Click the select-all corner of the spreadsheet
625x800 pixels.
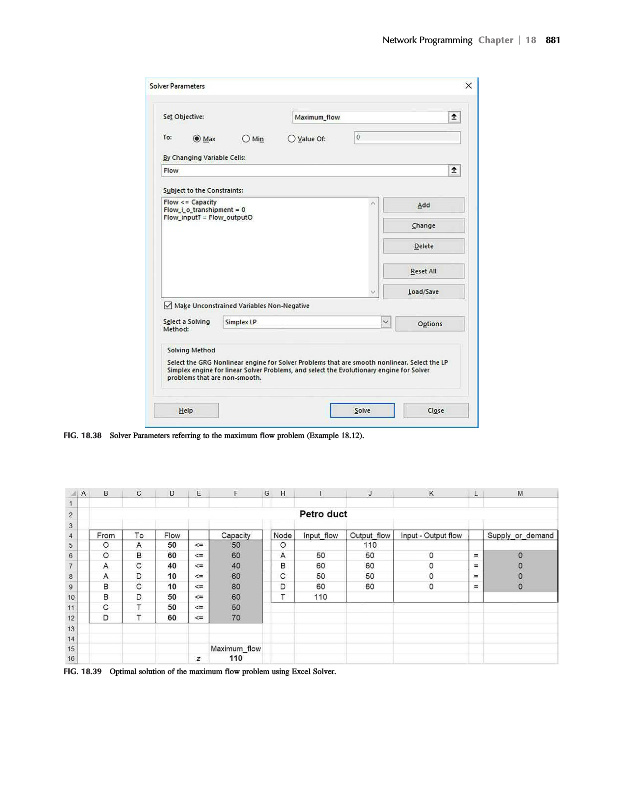coord(75,493)
